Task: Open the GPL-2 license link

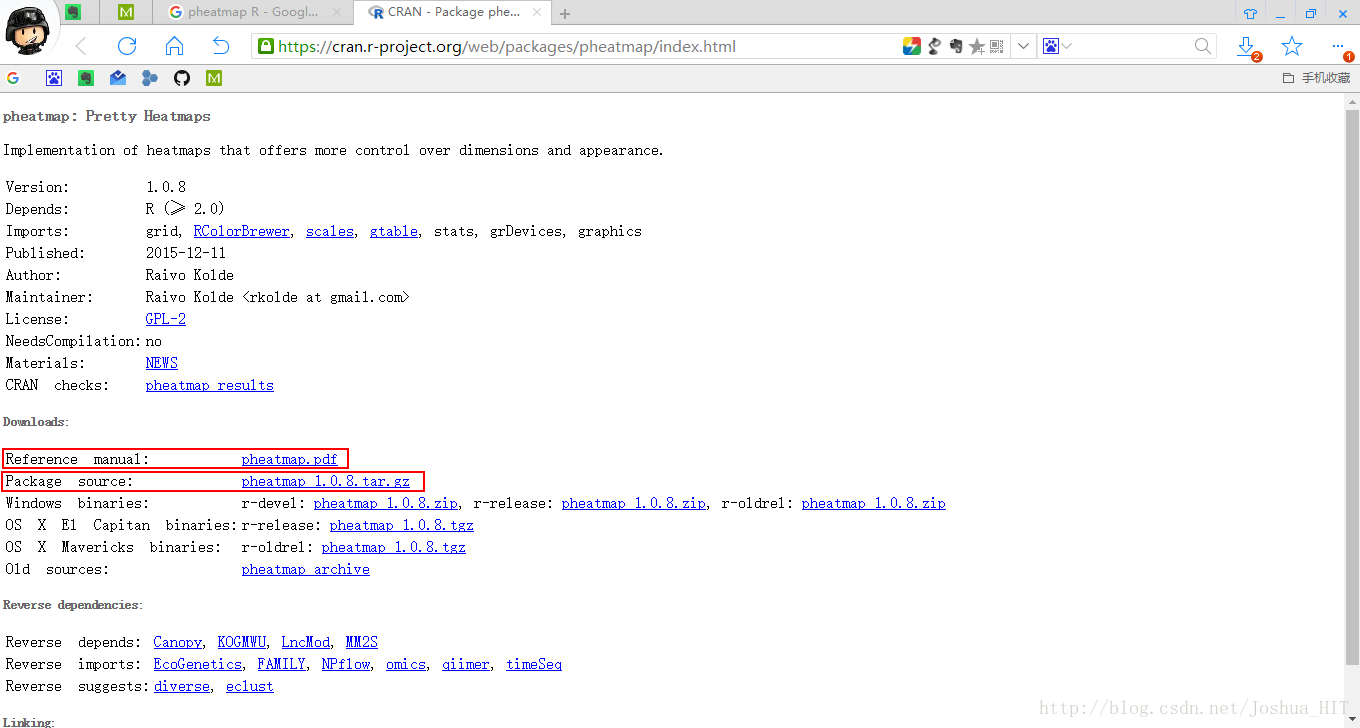Action: coord(166,319)
